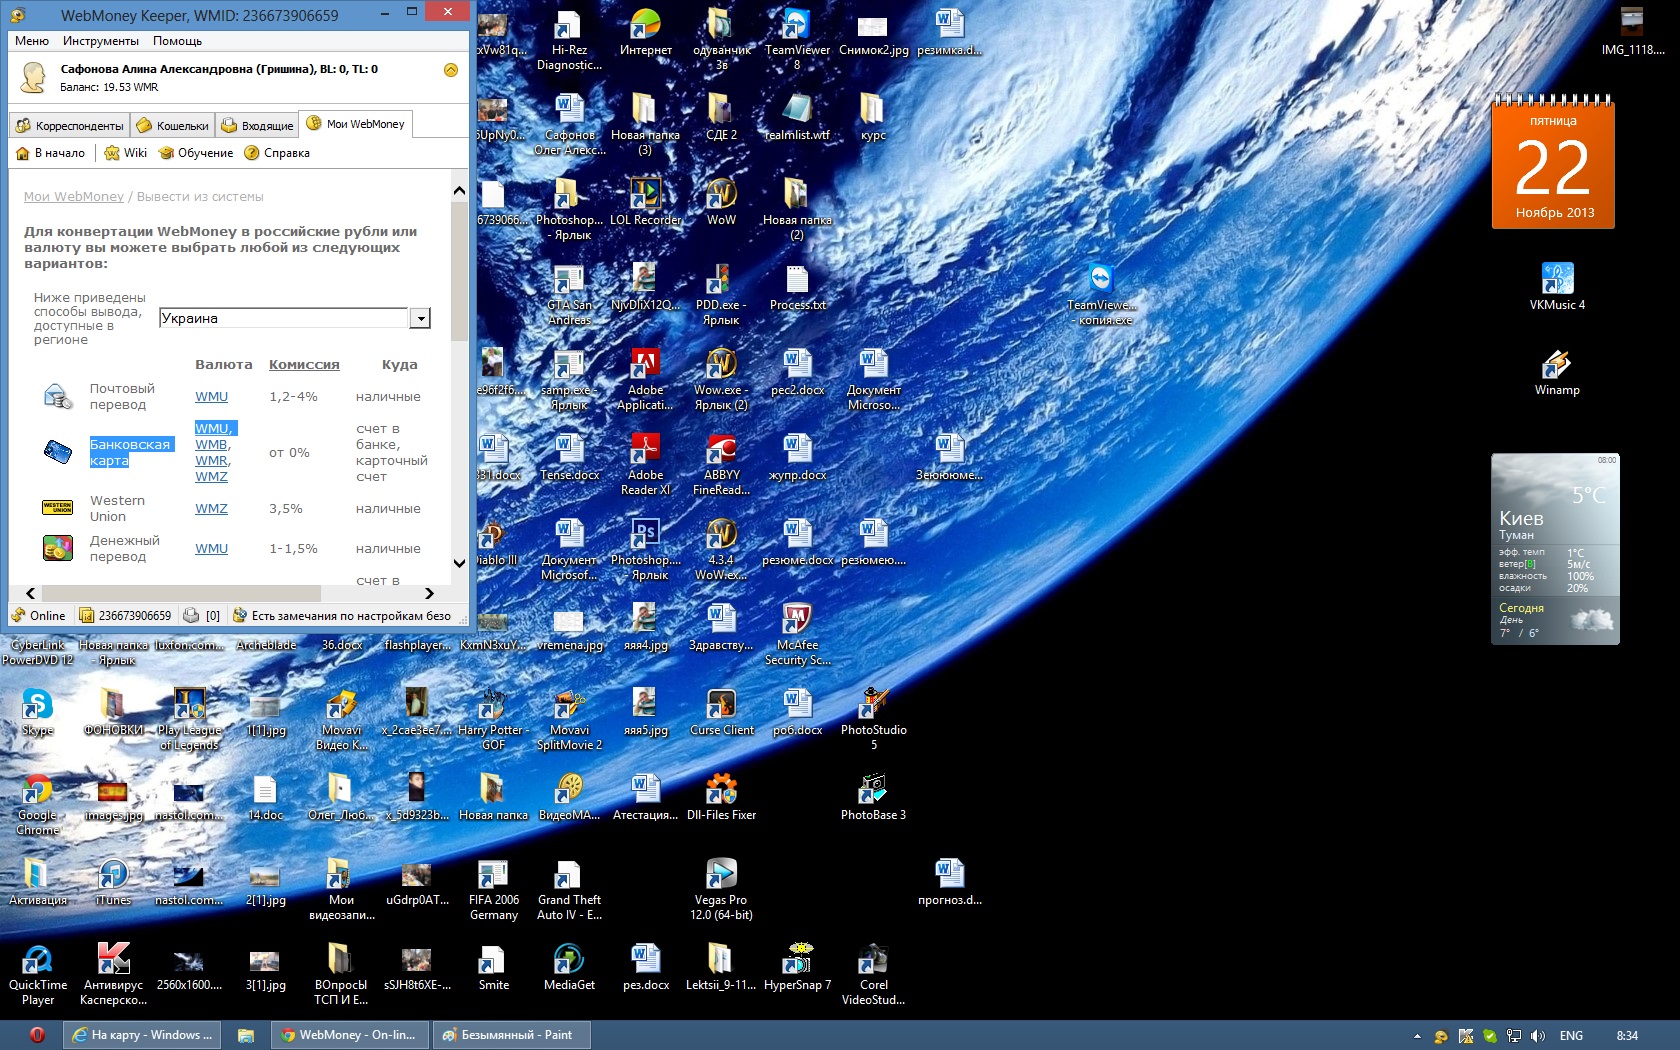Viewport: 1680px width, 1050px height.
Task: Open the Wiki toolbar icon
Action: pyautogui.click(x=112, y=153)
